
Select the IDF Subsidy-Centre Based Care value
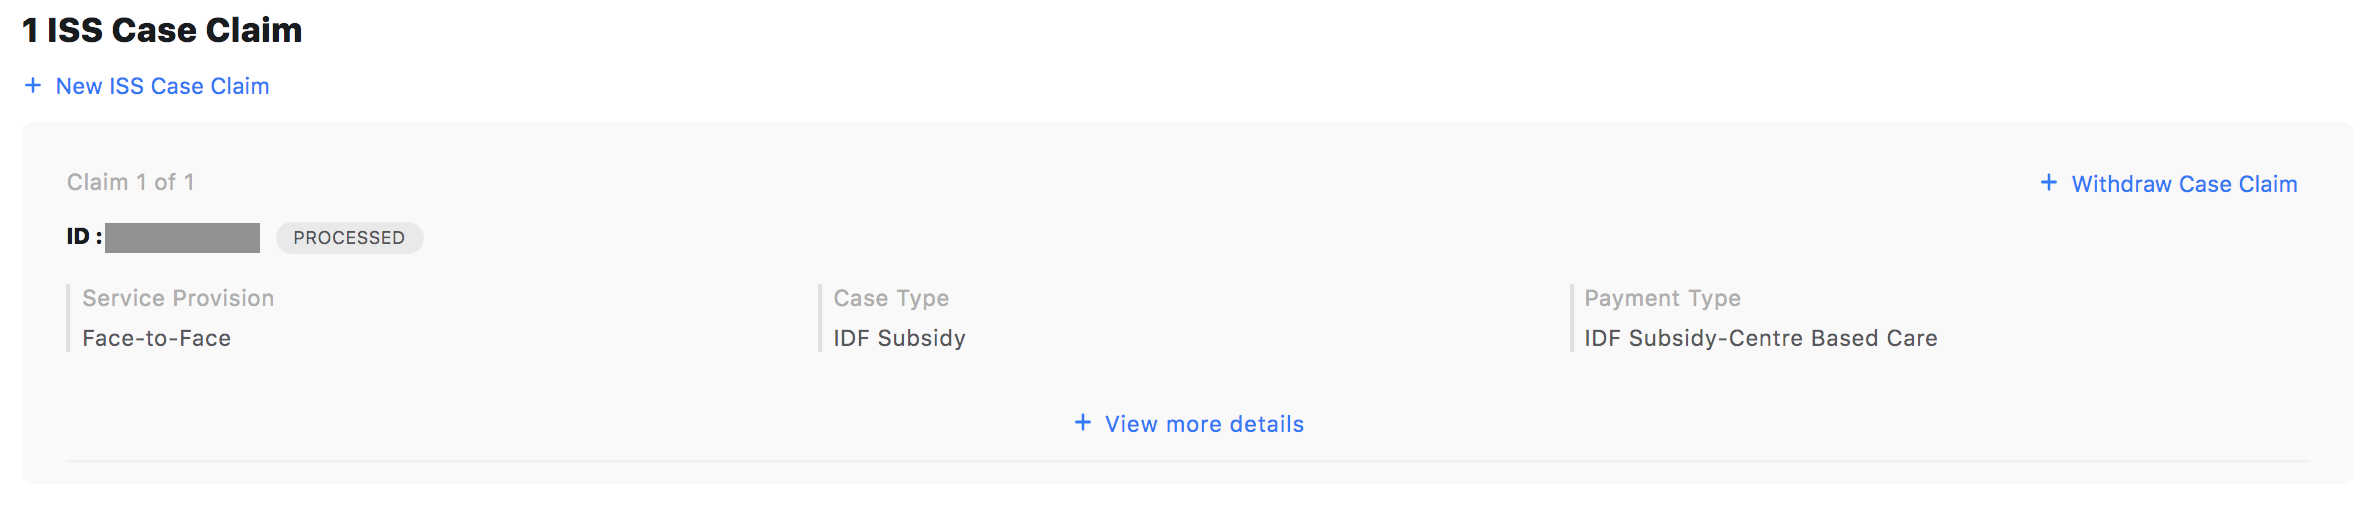pos(1760,338)
